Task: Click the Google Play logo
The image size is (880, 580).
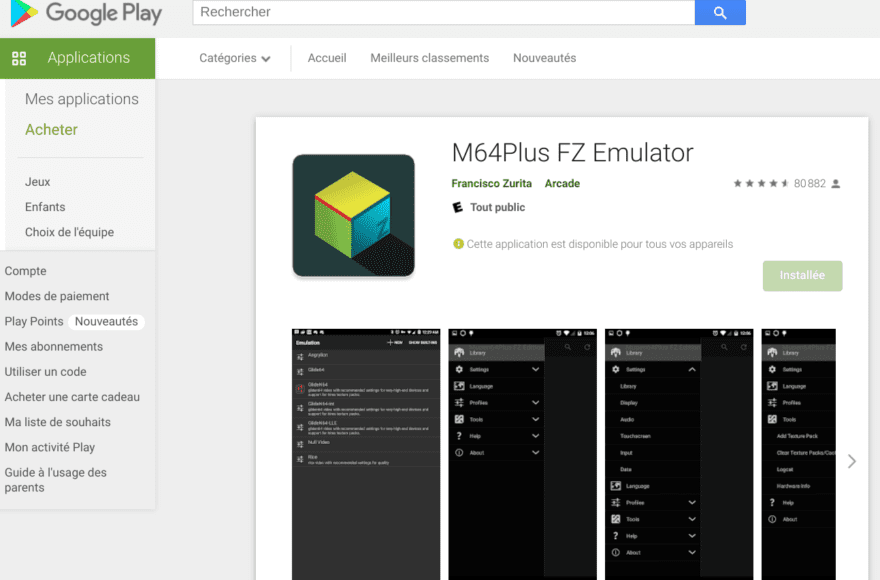Action: (86, 13)
